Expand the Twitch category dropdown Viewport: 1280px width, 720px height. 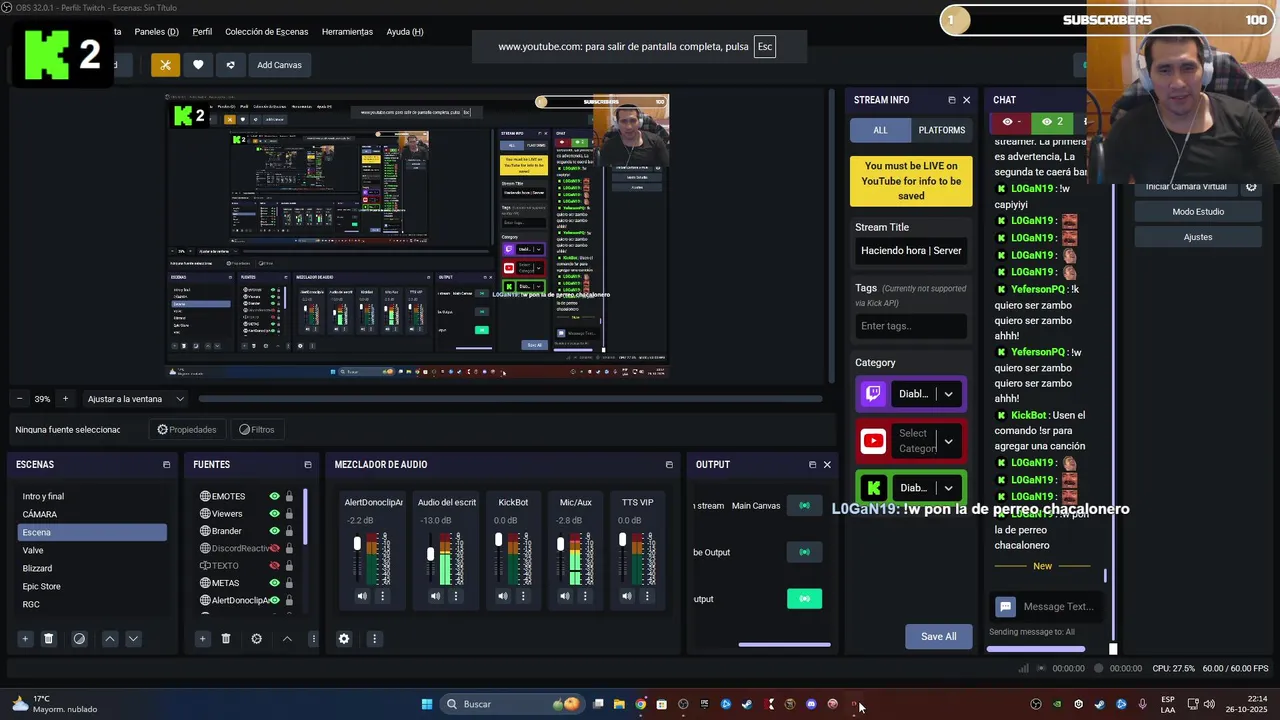[x=948, y=394]
